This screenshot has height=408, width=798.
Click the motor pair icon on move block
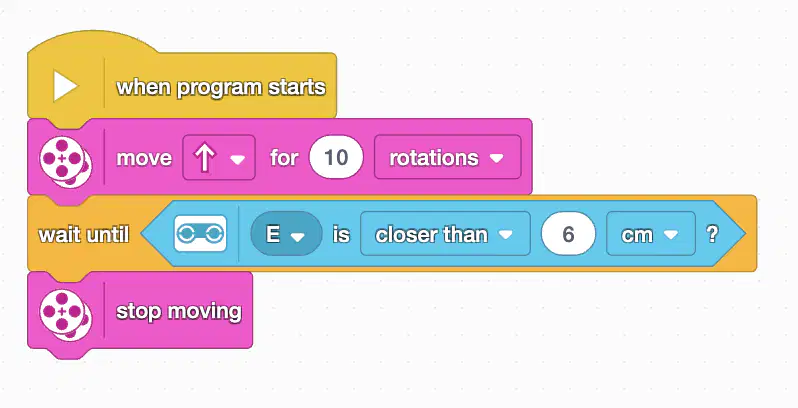[x=66, y=161]
